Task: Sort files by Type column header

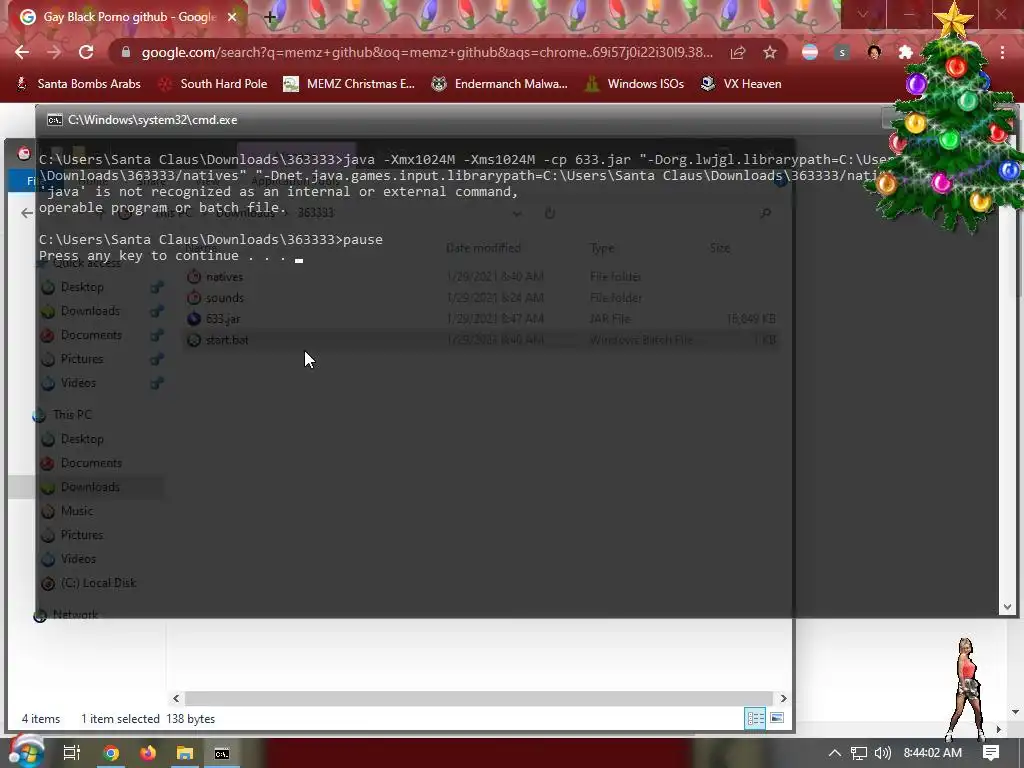Action: coord(602,248)
